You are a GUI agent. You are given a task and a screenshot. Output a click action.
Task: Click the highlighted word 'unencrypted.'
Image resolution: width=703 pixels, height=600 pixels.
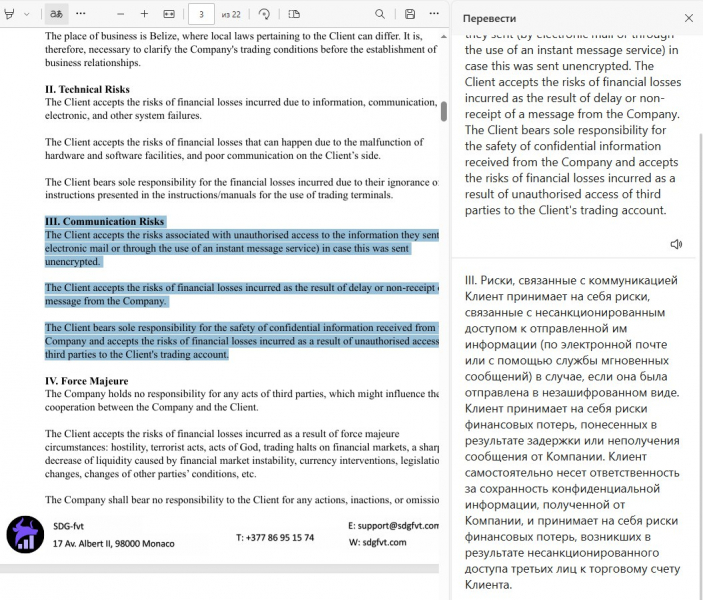pyautogui.click(x=73, y=261)
